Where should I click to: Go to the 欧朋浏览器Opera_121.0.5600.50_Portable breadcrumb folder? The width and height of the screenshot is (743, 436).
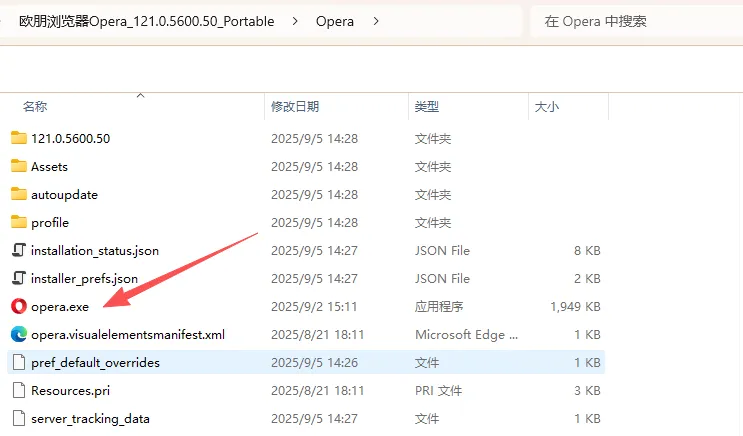coord(146,21)
